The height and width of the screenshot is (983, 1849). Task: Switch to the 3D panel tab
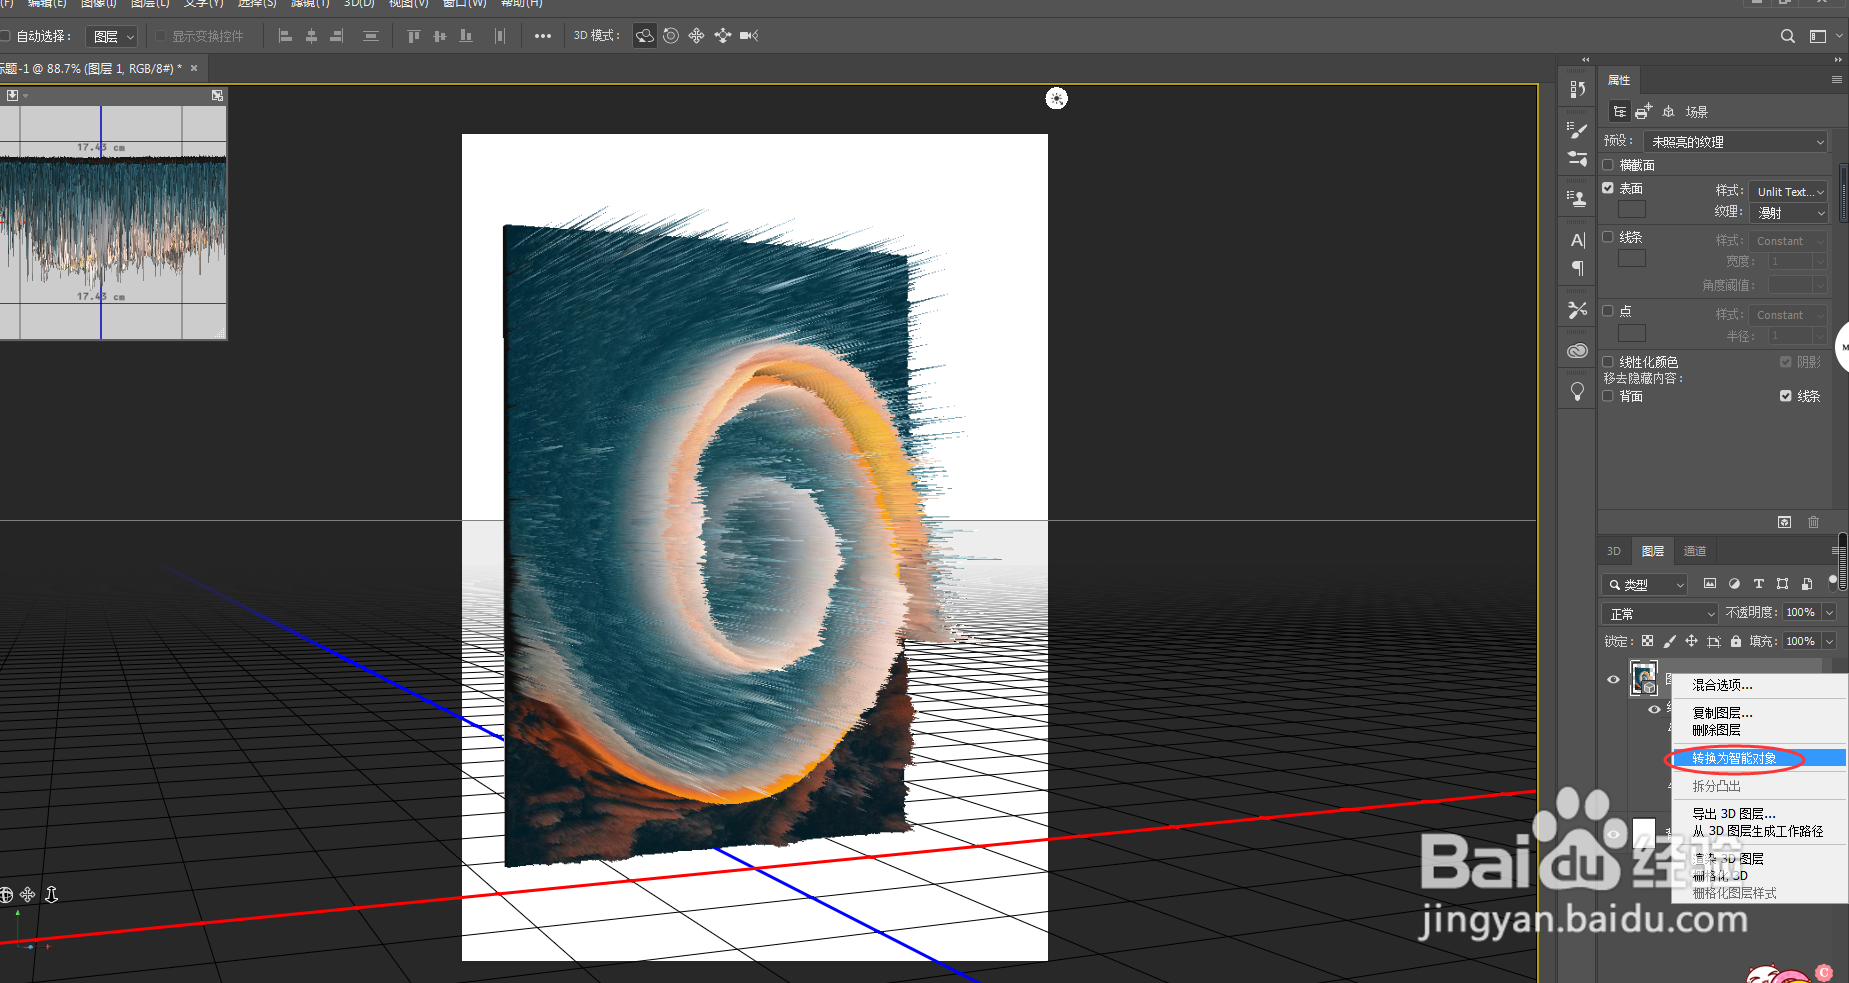(1614, 551)
